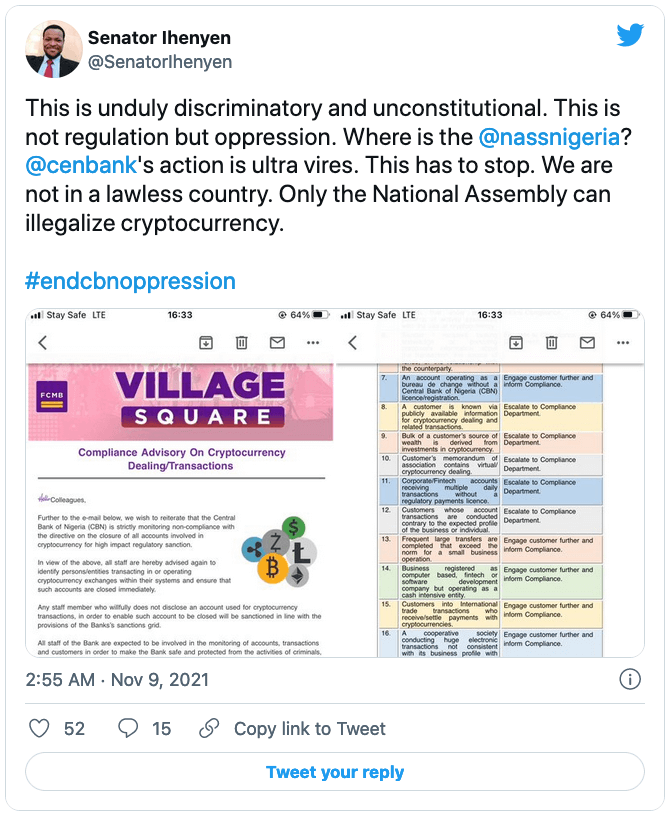
Task: Click Copy link to Tweet
Action: [x=310, y=728]
